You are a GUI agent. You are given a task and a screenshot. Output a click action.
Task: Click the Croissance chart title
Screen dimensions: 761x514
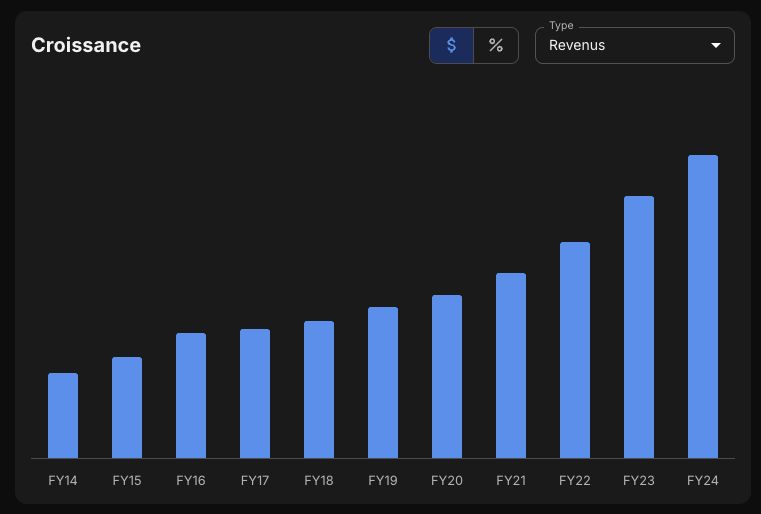(x=86, y=45)
